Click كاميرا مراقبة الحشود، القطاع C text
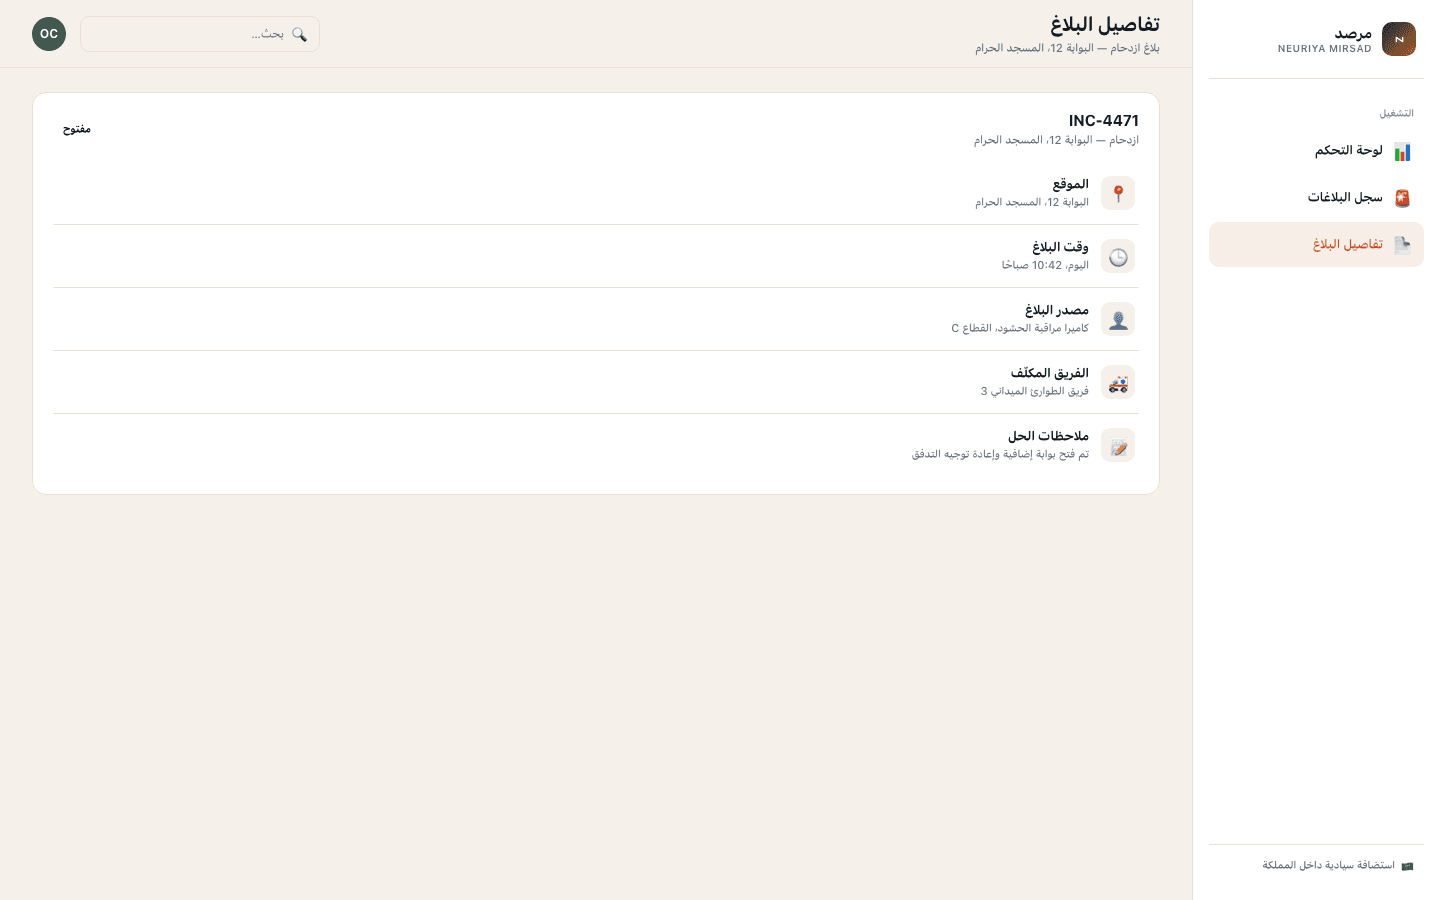Screen dimensions: 1440x900 tap(1020, 328)
